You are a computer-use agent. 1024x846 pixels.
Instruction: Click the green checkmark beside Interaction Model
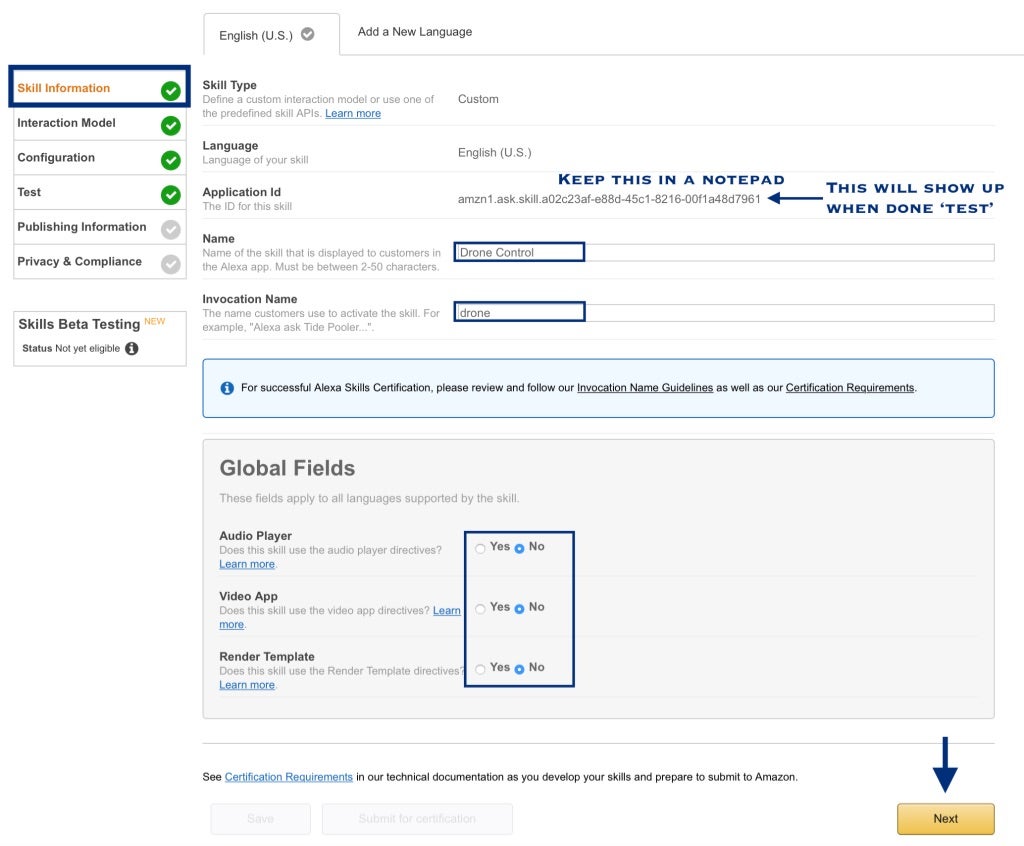[171, 126]
